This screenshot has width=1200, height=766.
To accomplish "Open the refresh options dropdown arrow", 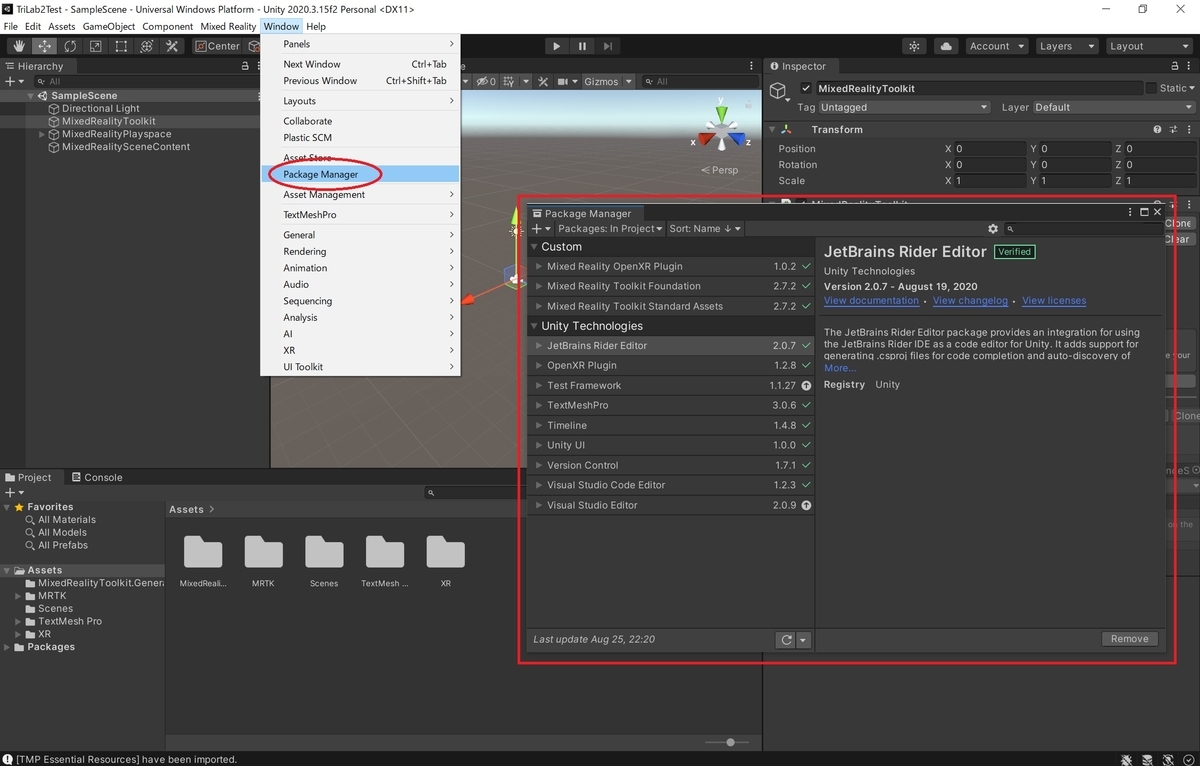I will (x=803, y=640).
